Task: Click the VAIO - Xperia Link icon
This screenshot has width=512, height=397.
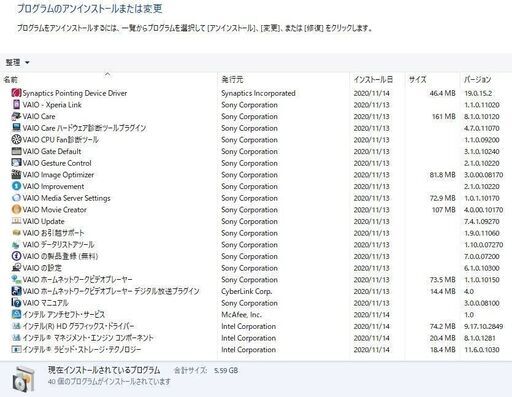Action: click(16, 105)
